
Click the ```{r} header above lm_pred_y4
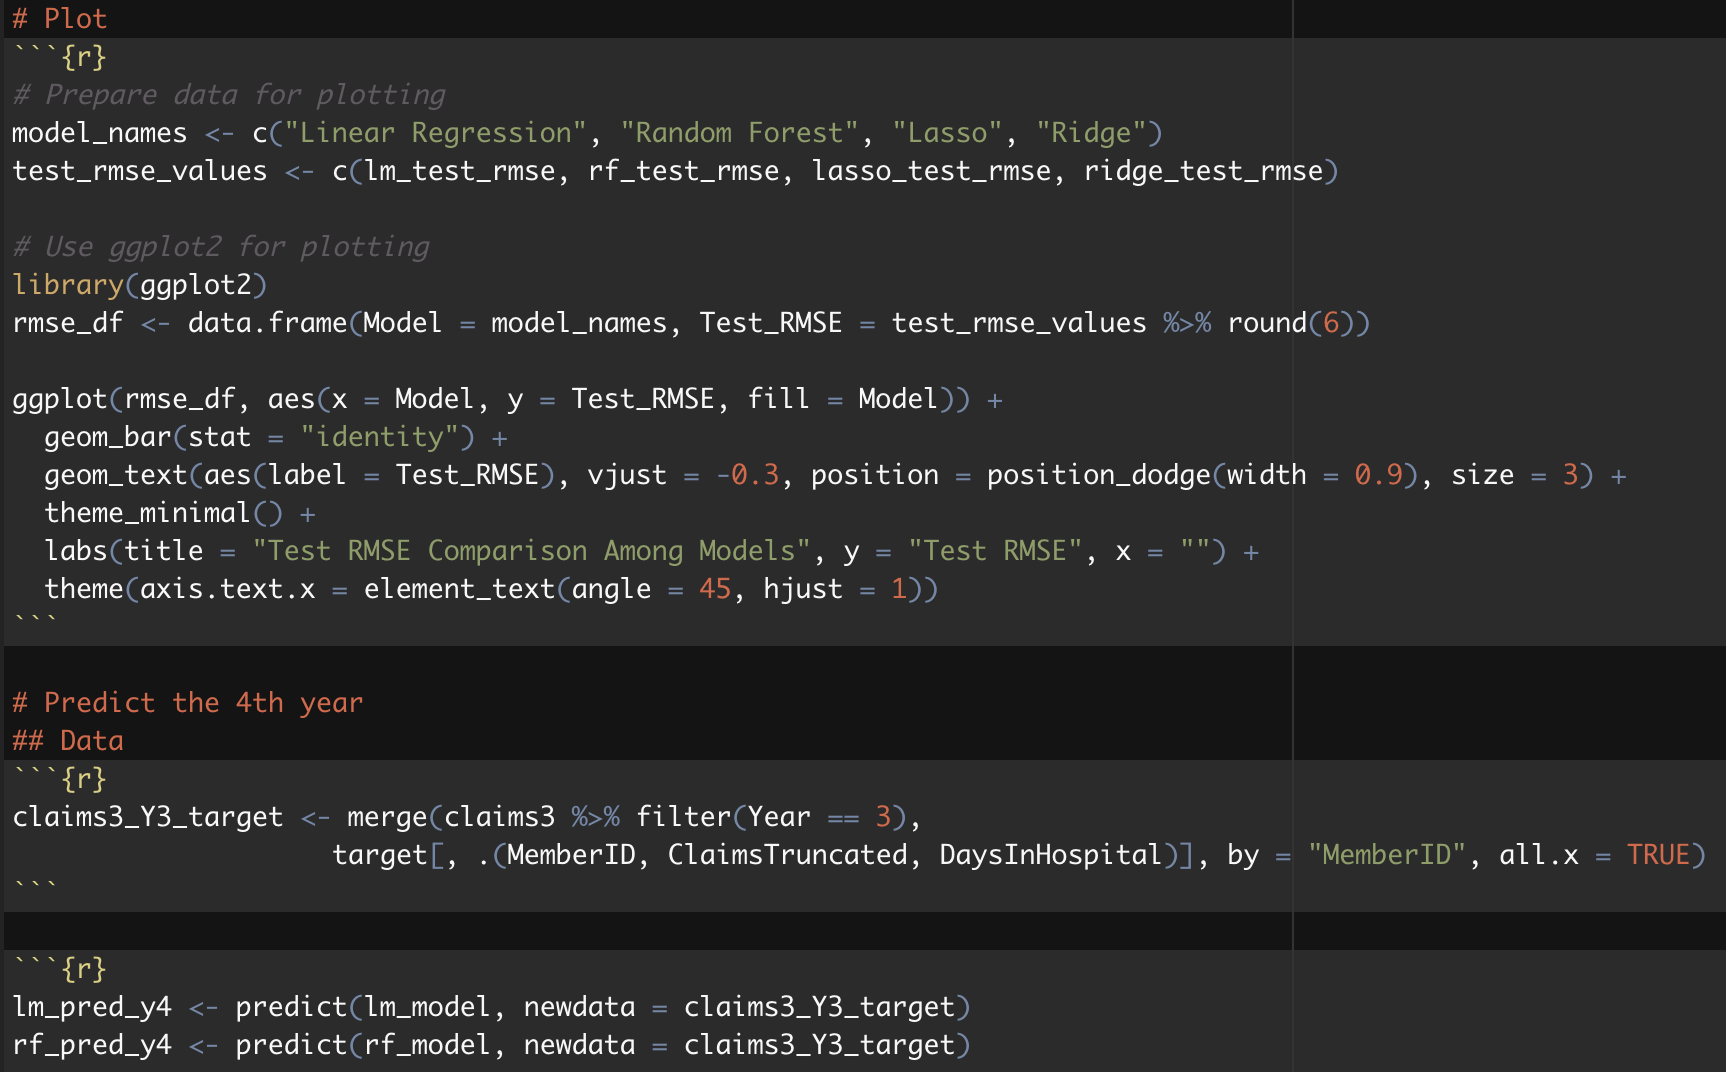pos(60,969)
